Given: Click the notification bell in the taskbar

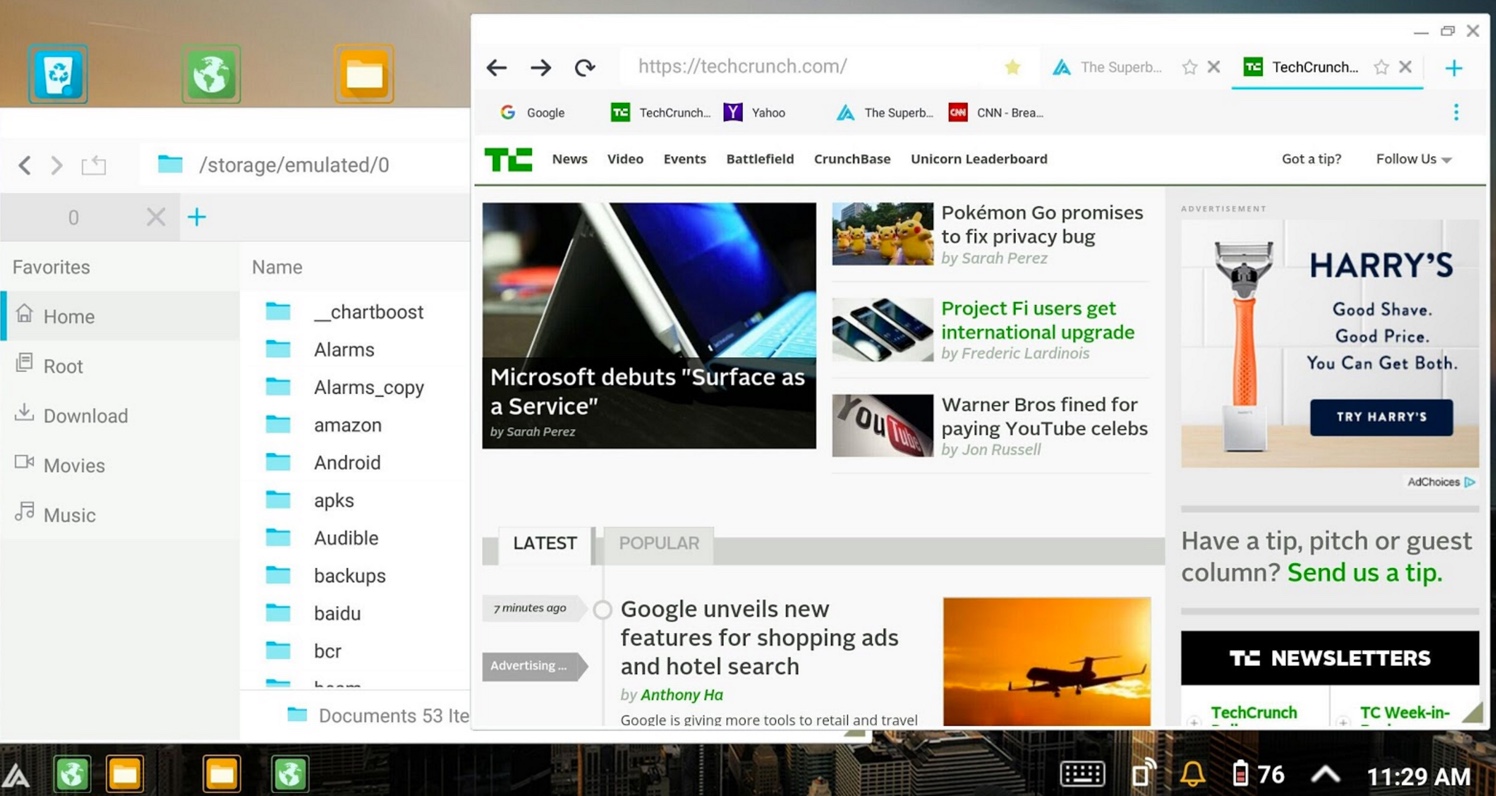Looking at the screenshot, I should 1192,774.
